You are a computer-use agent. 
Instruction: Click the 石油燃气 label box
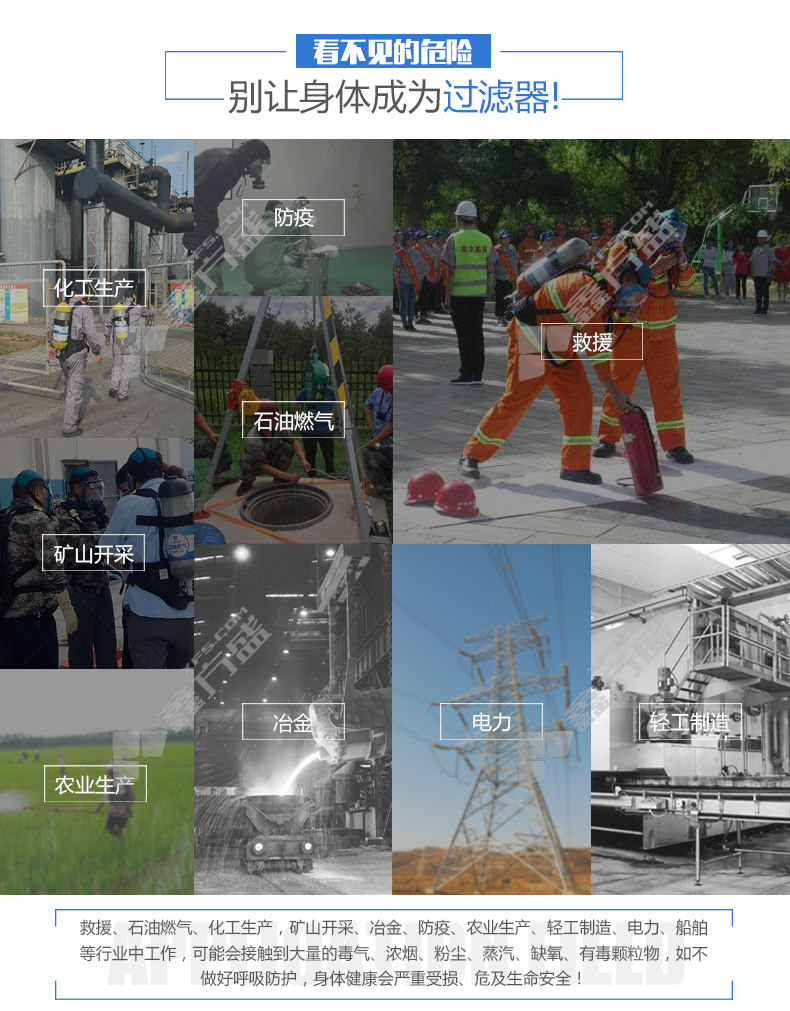(x=293, y=420)
